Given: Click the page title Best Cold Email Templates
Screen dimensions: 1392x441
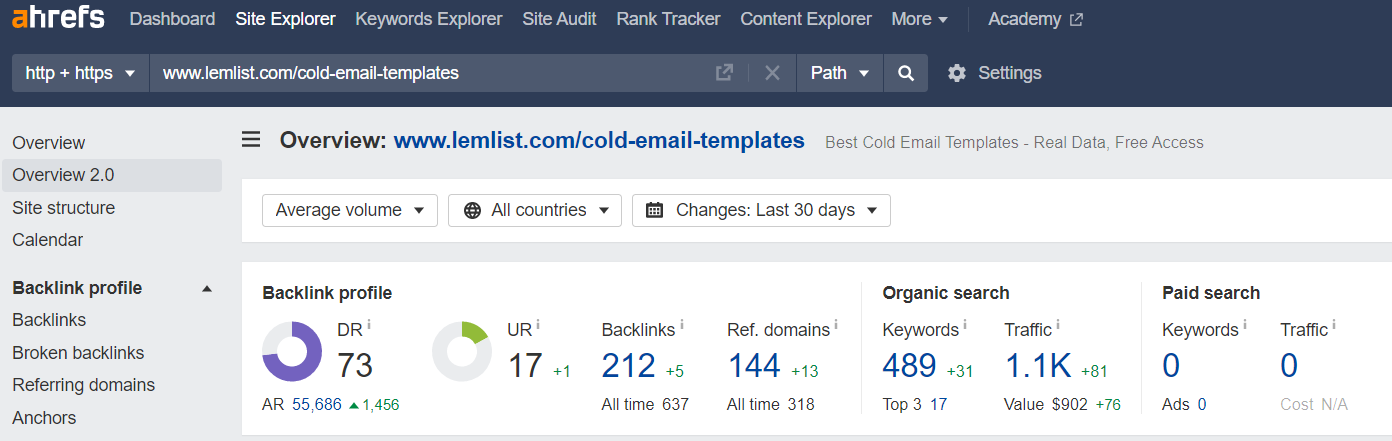Looking at the screenshot, I should [x=1014, y=142].
